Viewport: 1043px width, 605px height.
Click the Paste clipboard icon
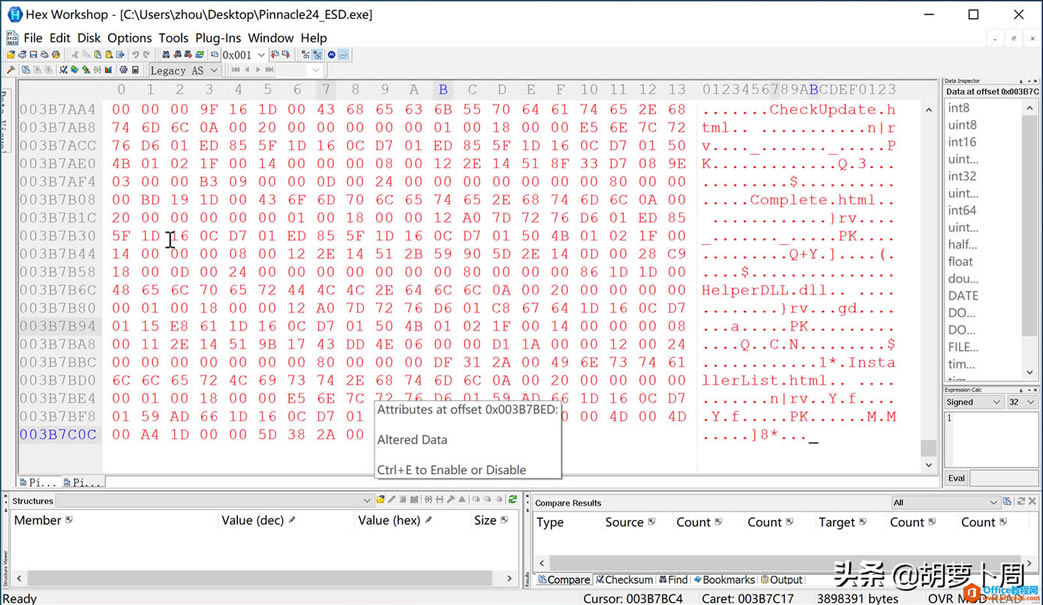pos(98,55)
